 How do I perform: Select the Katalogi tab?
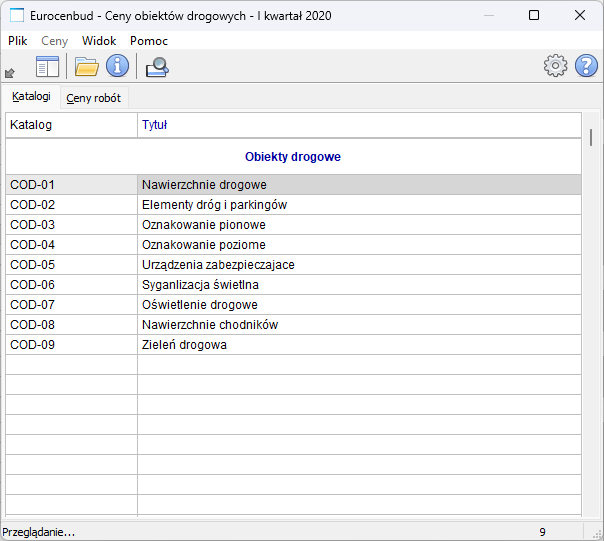pyautogui.click(x=31, y=97)
